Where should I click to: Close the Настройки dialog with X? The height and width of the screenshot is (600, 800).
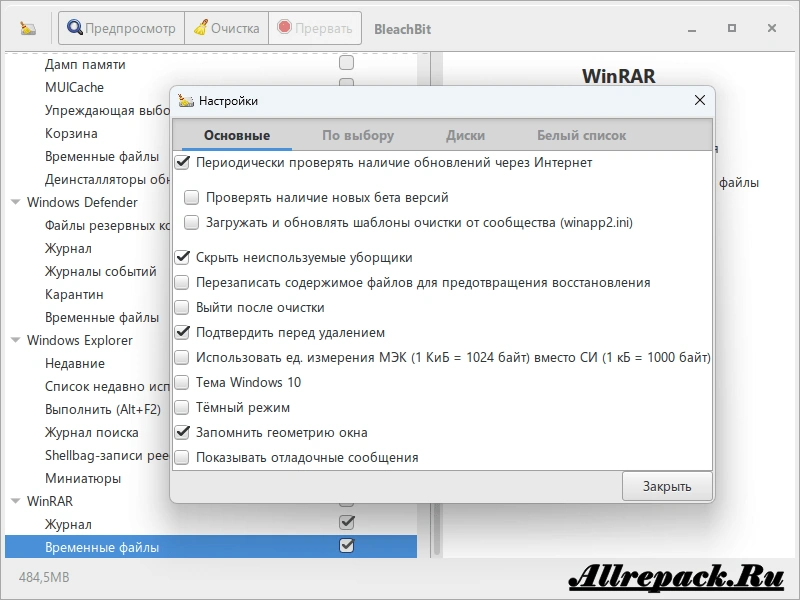pos(700,100)
